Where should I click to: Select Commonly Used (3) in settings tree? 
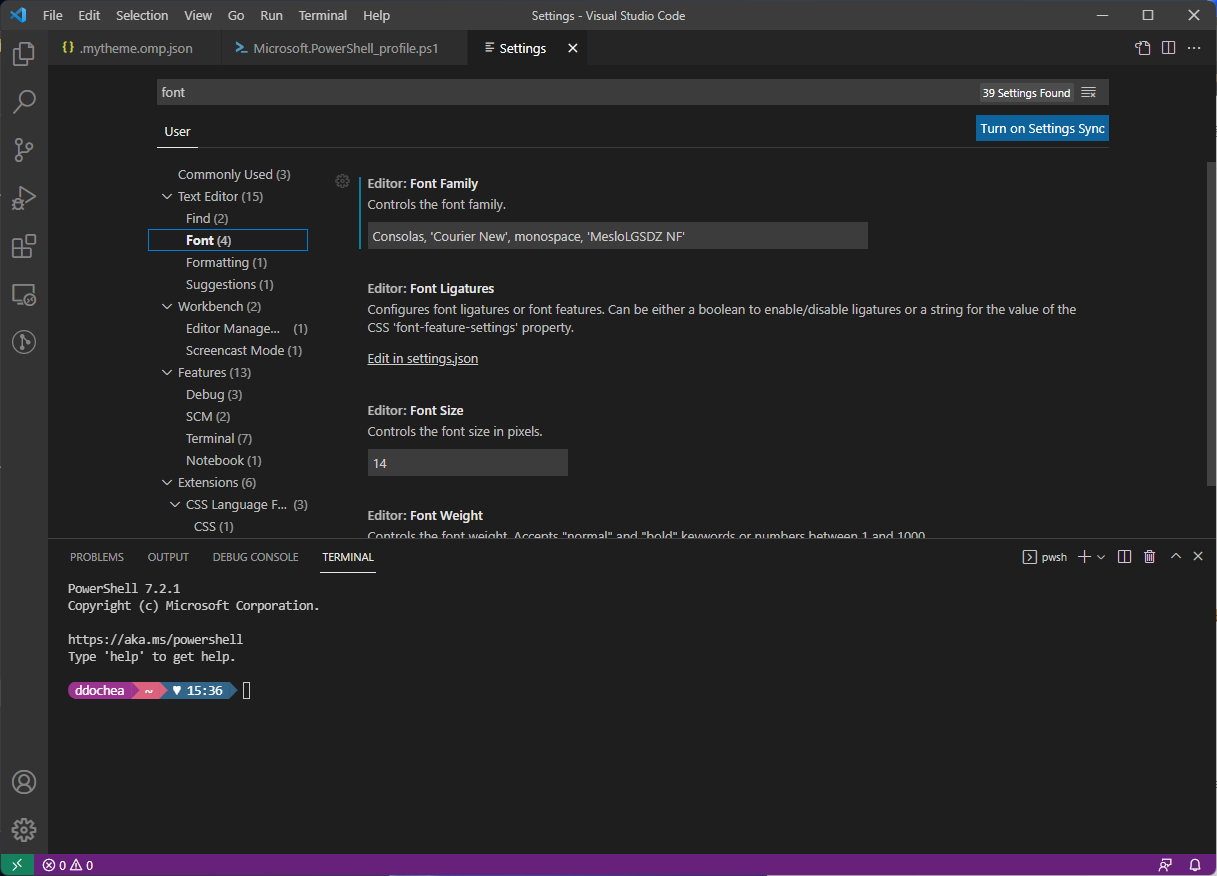[x=234, y=175]
